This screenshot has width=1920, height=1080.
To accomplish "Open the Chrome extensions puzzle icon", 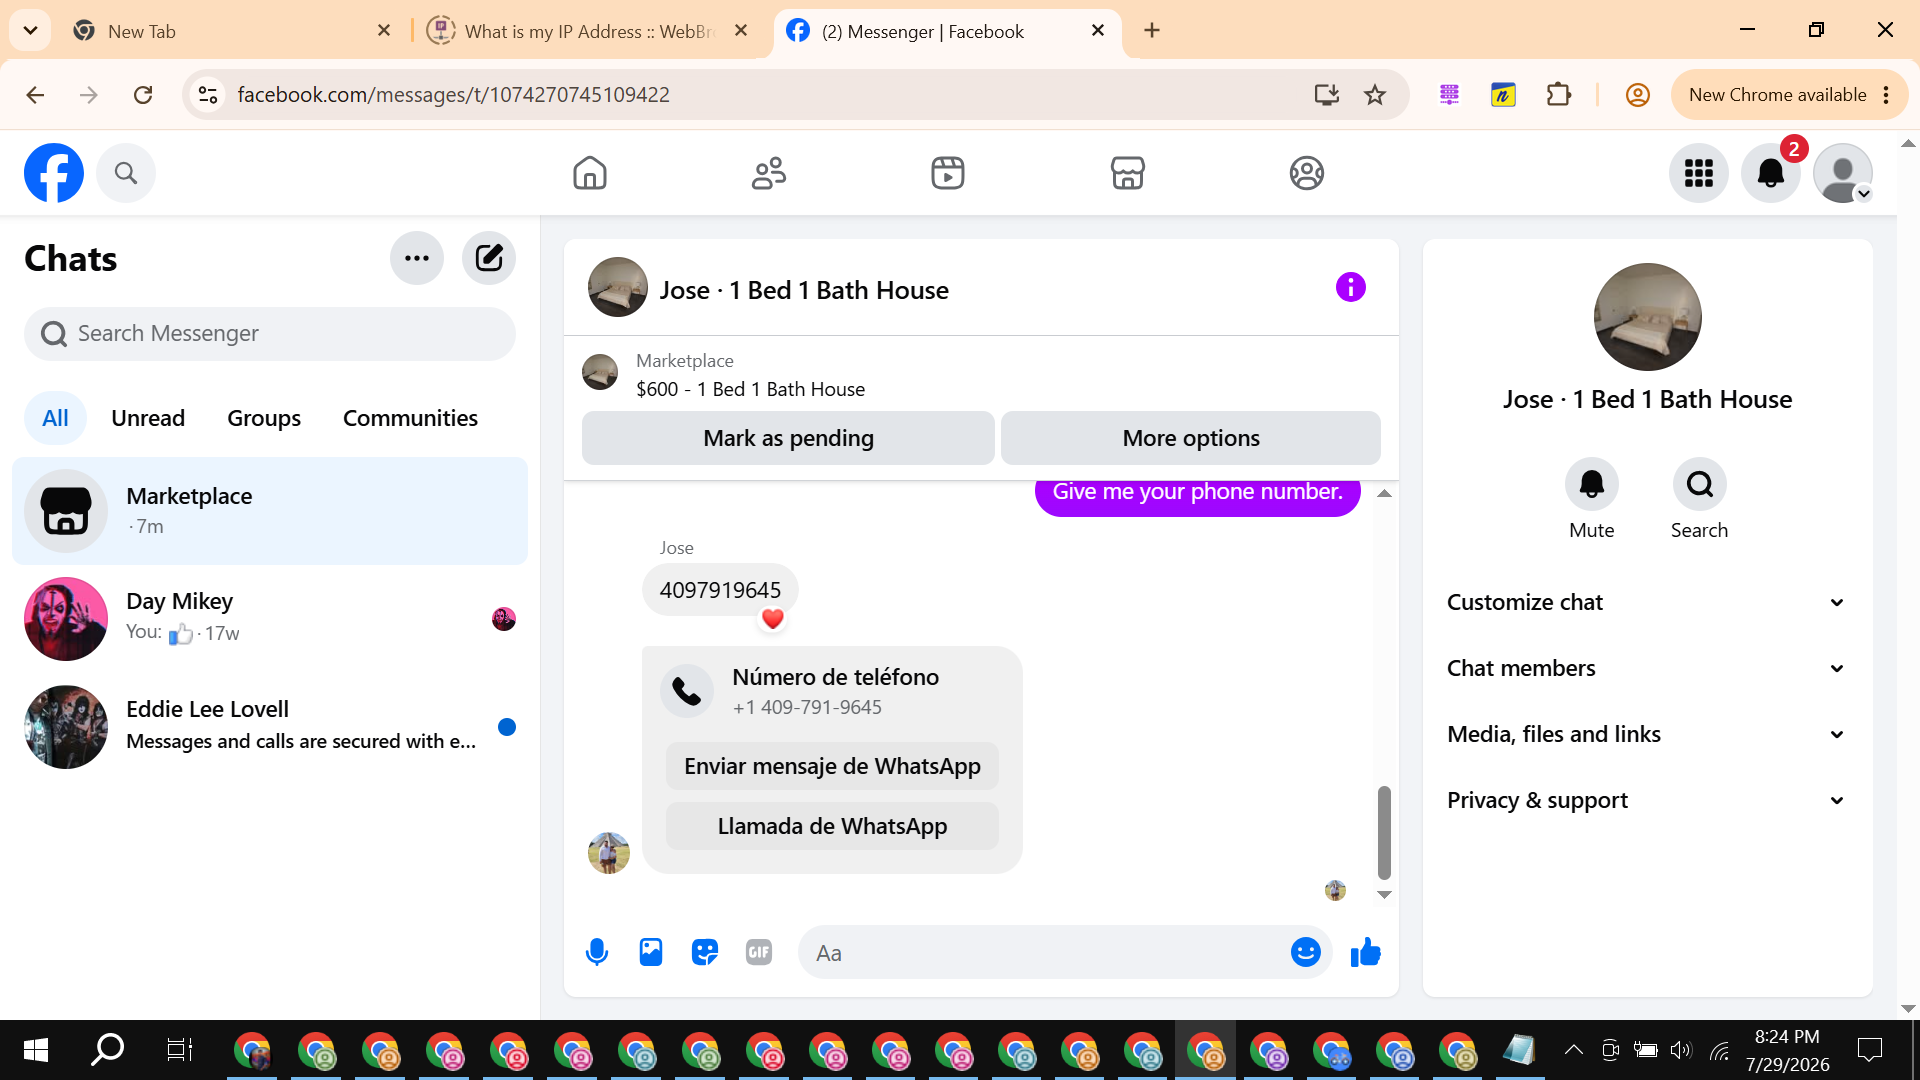I will [1559, 95].
